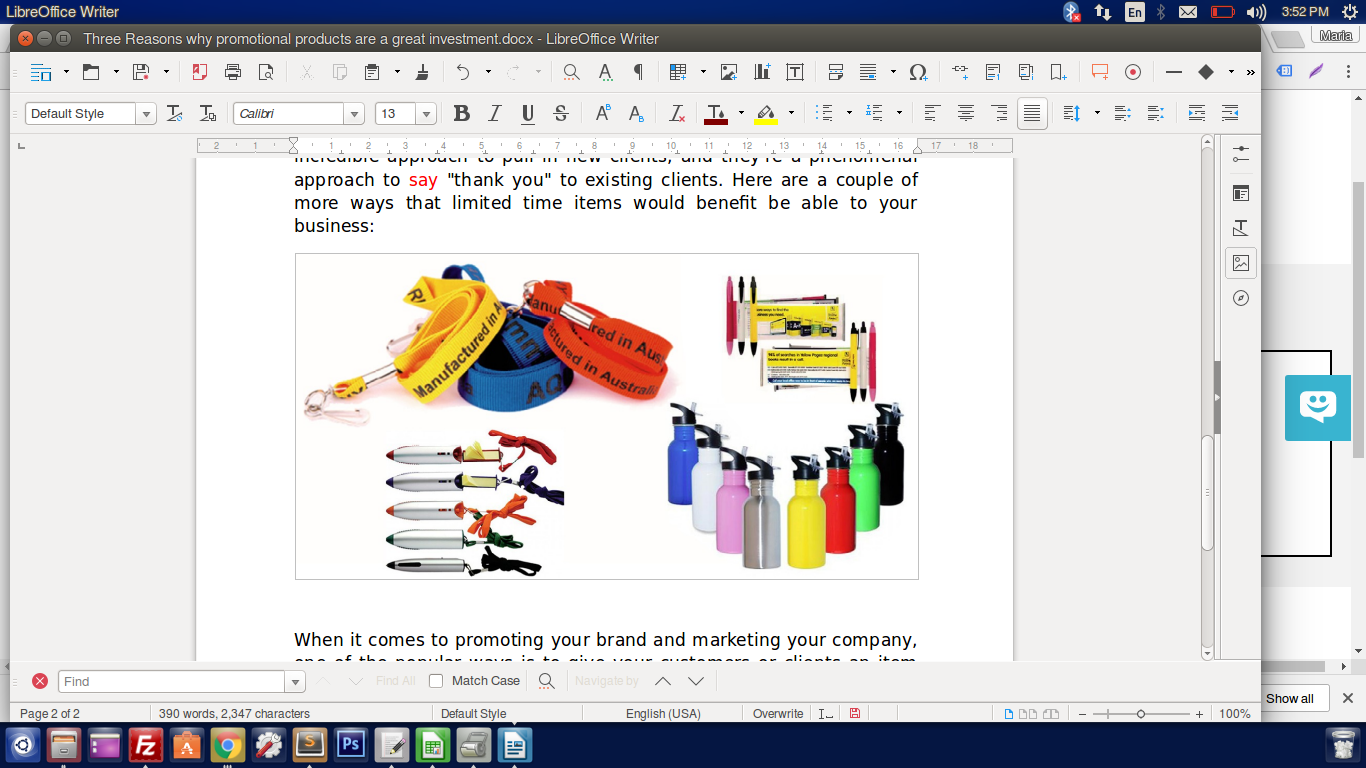Image resolution: width=1366 pixels, height=768 pixels.
Task: Insert special character with Omega icon
Action: coord(918,72)
